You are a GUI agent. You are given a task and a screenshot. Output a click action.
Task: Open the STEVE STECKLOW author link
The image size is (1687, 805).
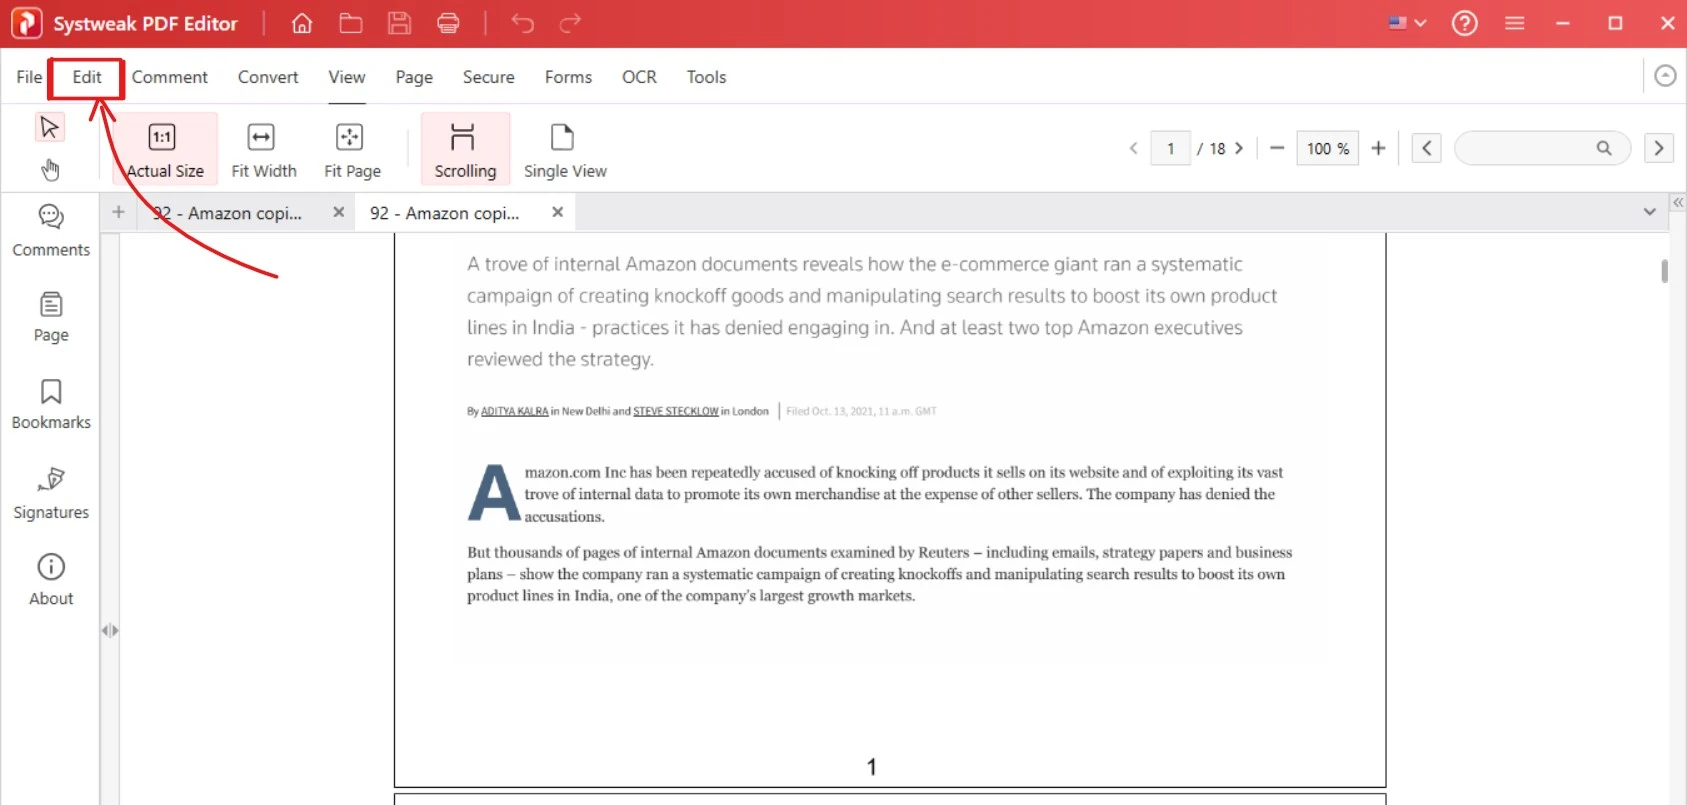[x=676, y=411]
